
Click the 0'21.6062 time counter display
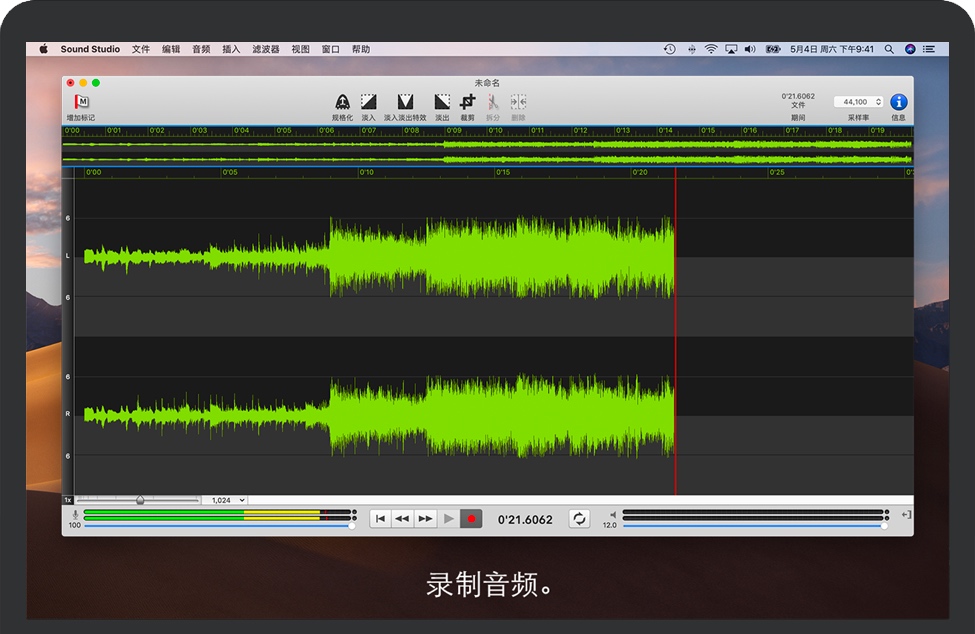525,520
